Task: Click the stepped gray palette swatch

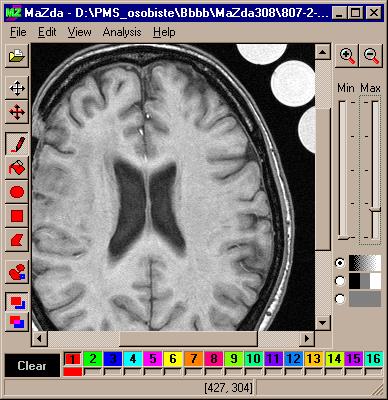Action: (365, 281)
